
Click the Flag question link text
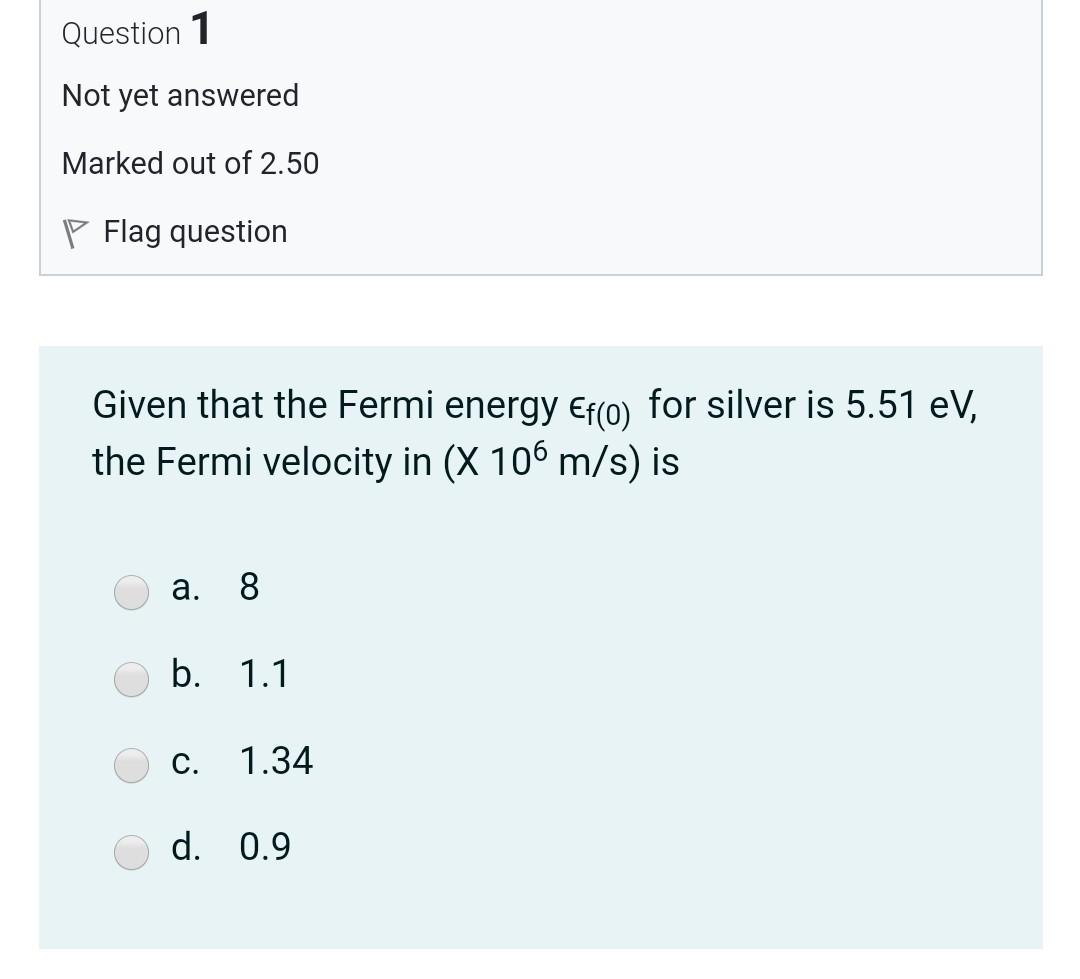(x=196, y=232)
